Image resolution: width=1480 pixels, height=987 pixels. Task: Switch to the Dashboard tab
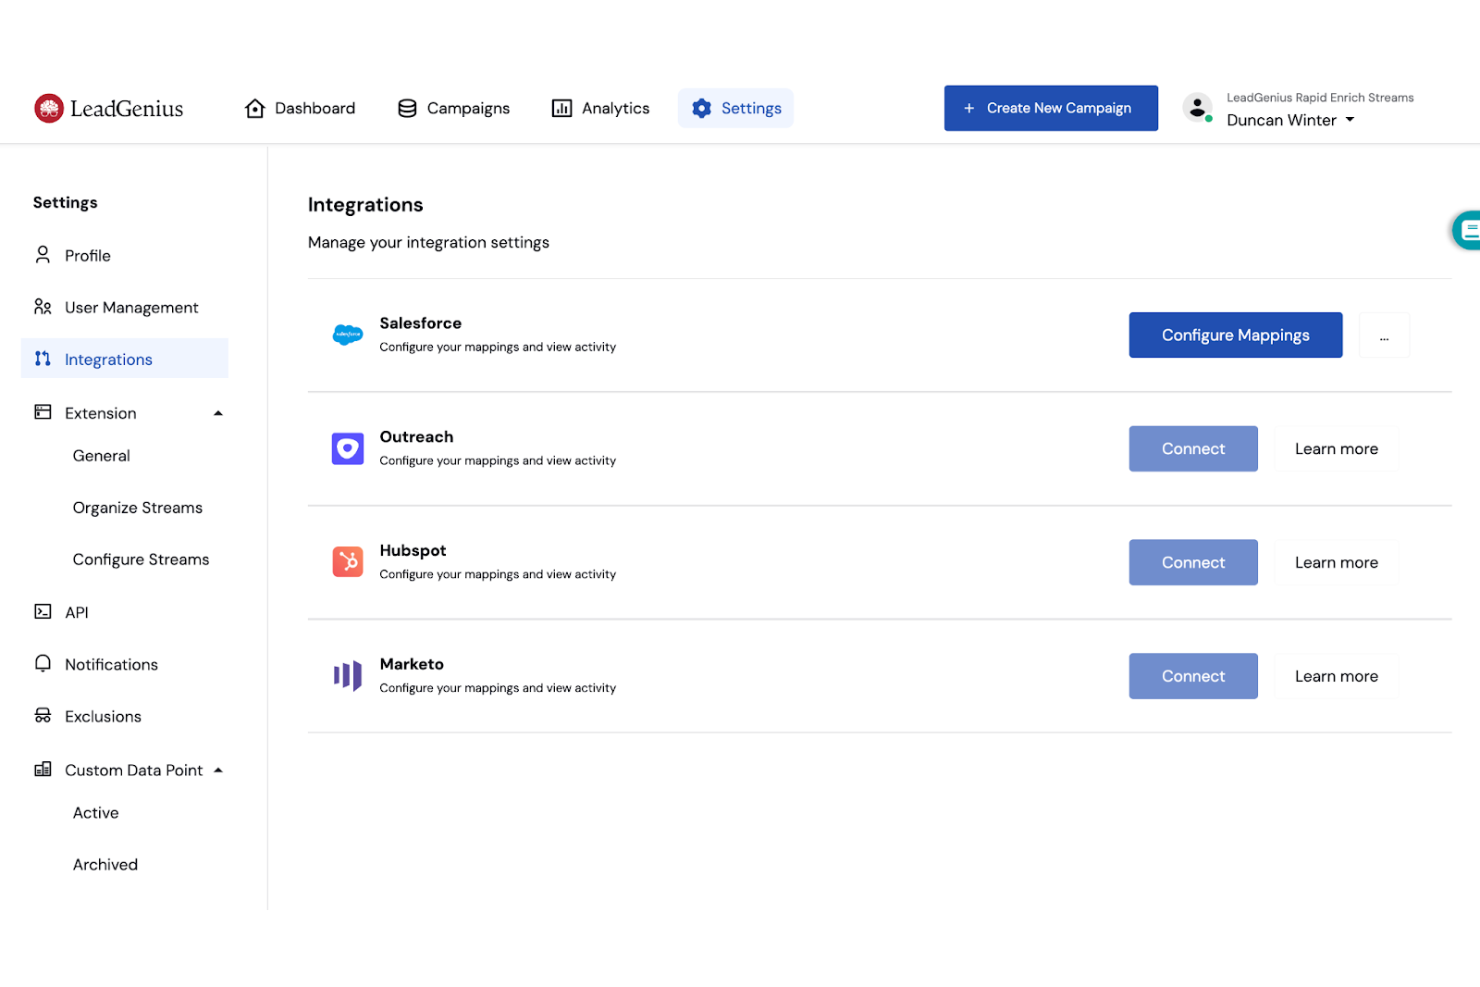[300, 108]
